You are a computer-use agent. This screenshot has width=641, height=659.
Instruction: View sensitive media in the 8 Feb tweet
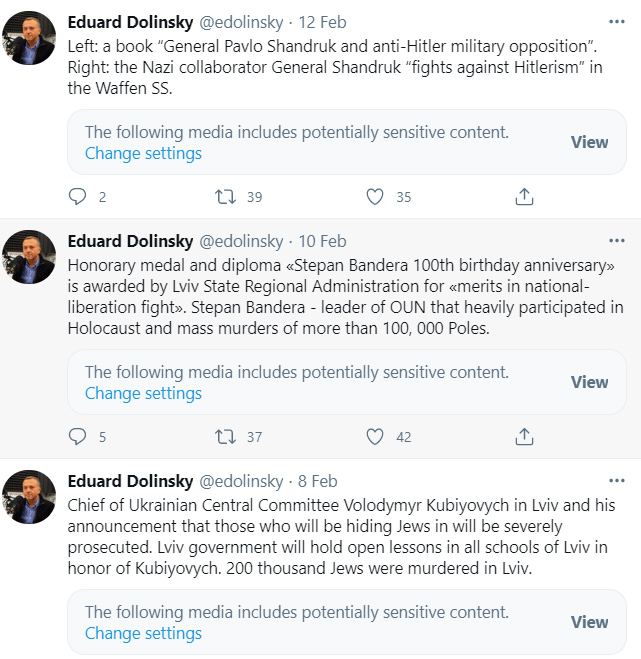click(589, 622)
